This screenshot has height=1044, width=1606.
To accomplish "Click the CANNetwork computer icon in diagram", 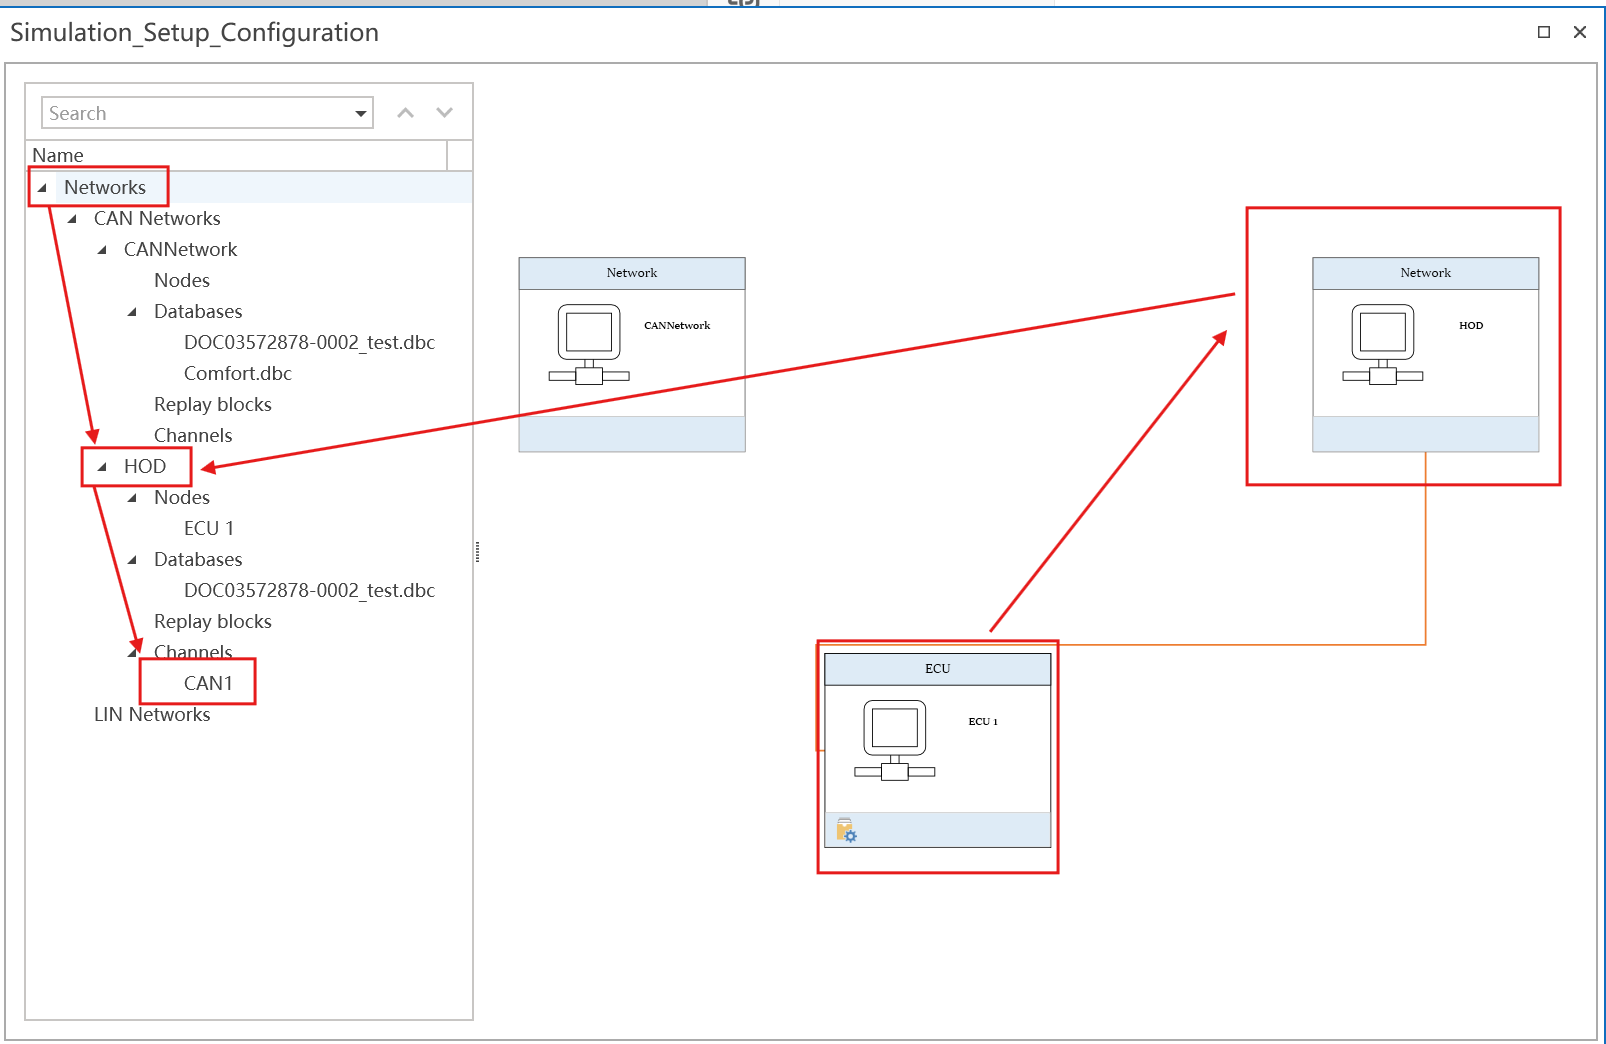I will [588, 344].
